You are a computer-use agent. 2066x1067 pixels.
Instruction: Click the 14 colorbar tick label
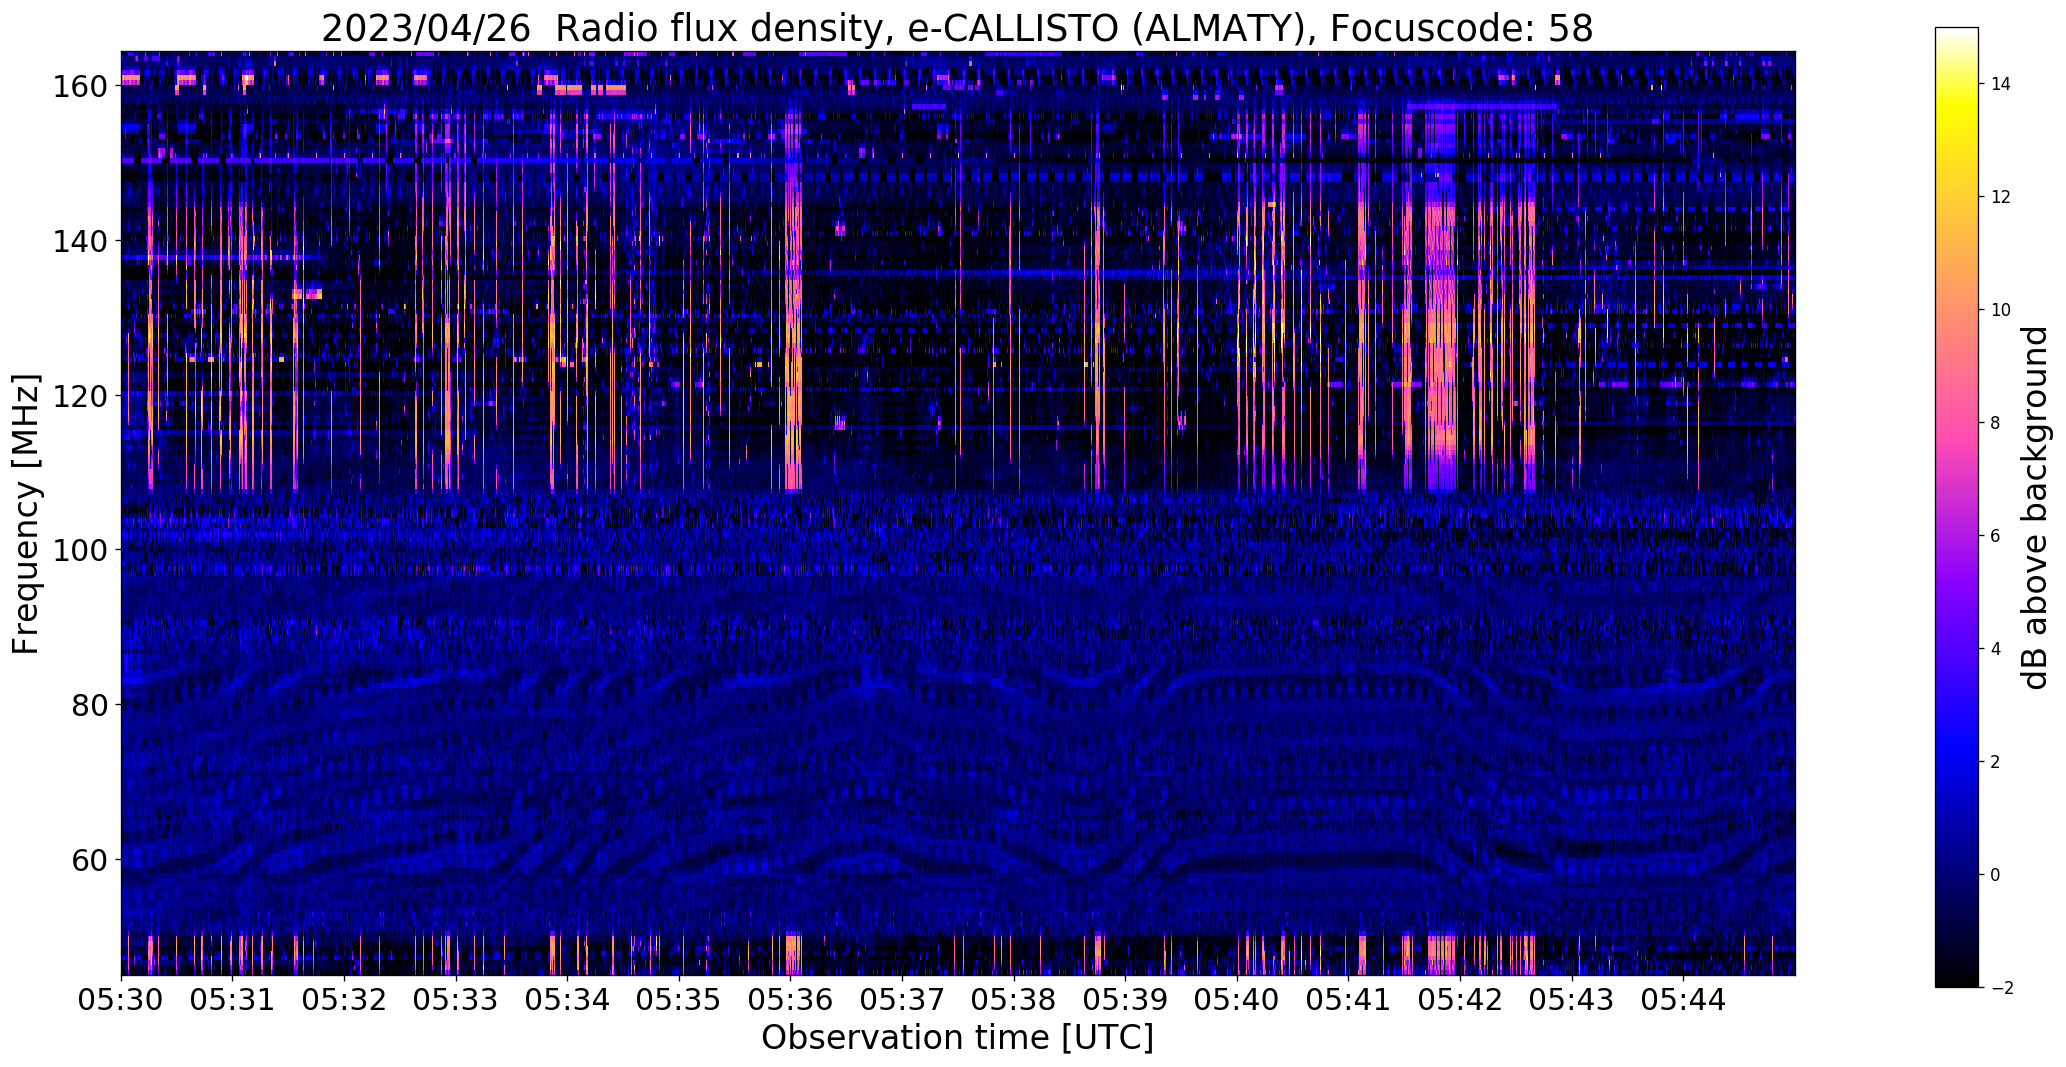click(2002, 84)
